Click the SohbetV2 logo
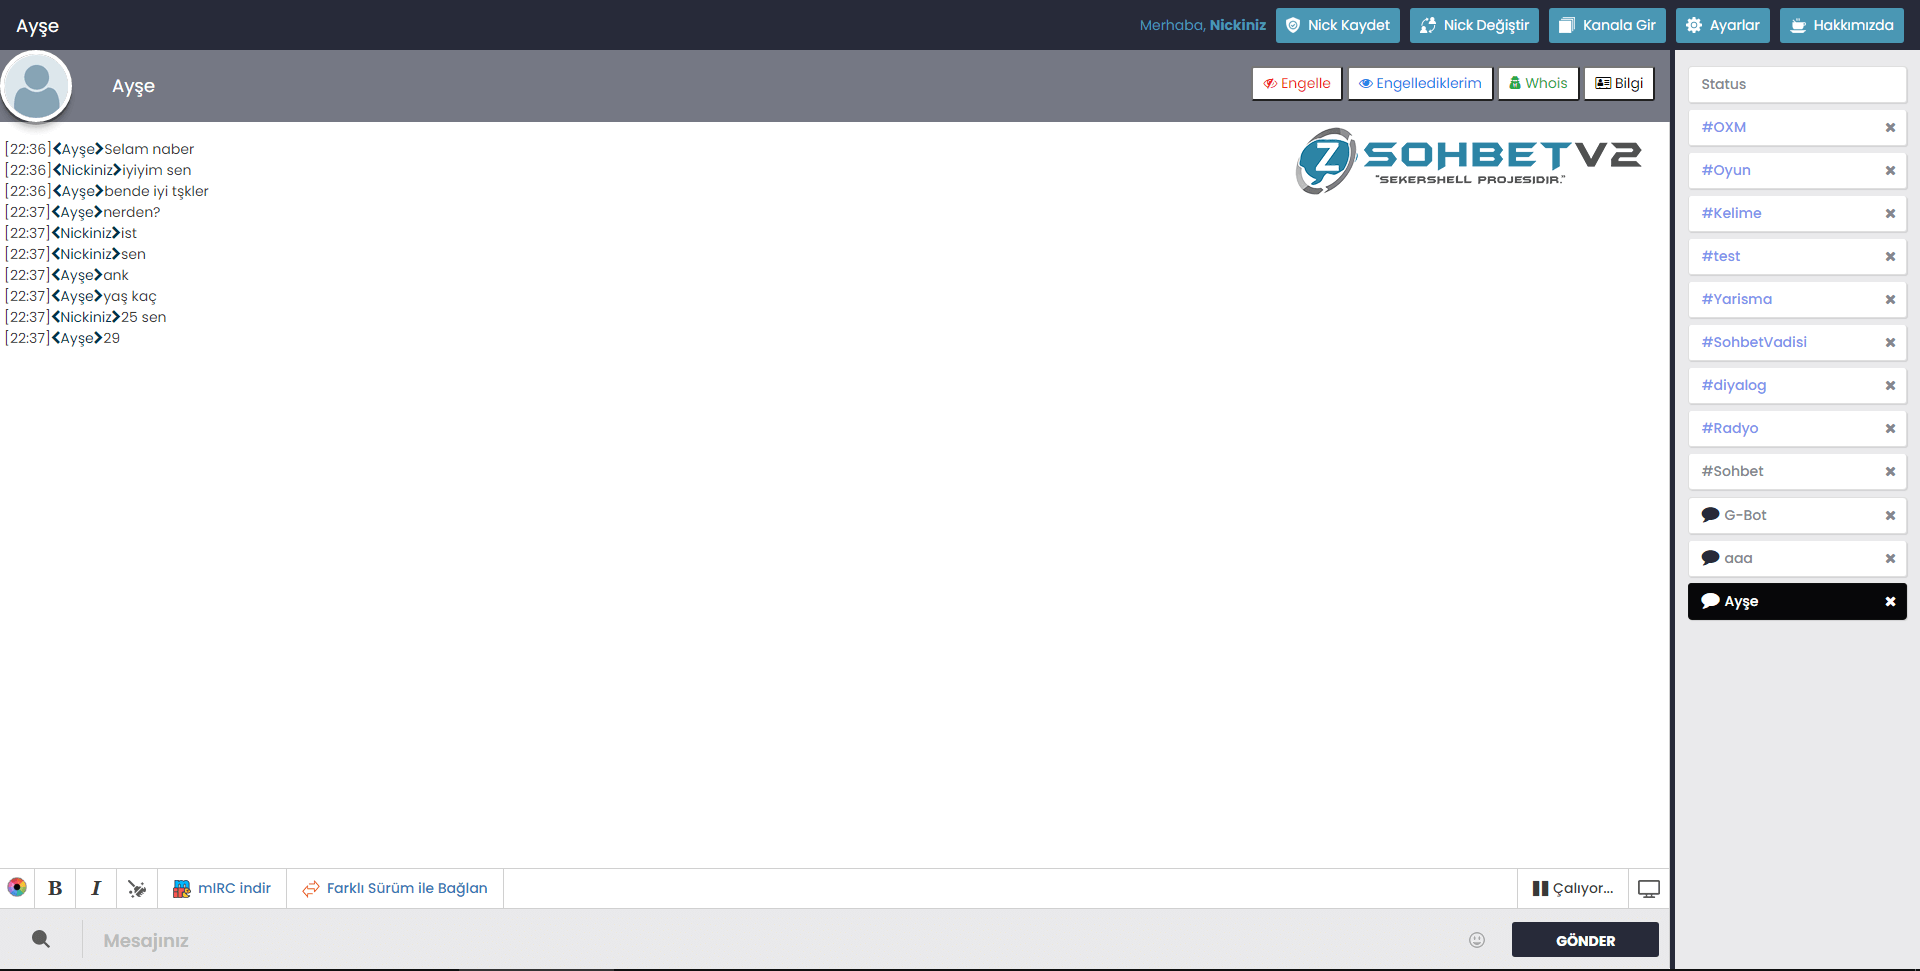This screenshot has width=1920, height=971. 1468,160
